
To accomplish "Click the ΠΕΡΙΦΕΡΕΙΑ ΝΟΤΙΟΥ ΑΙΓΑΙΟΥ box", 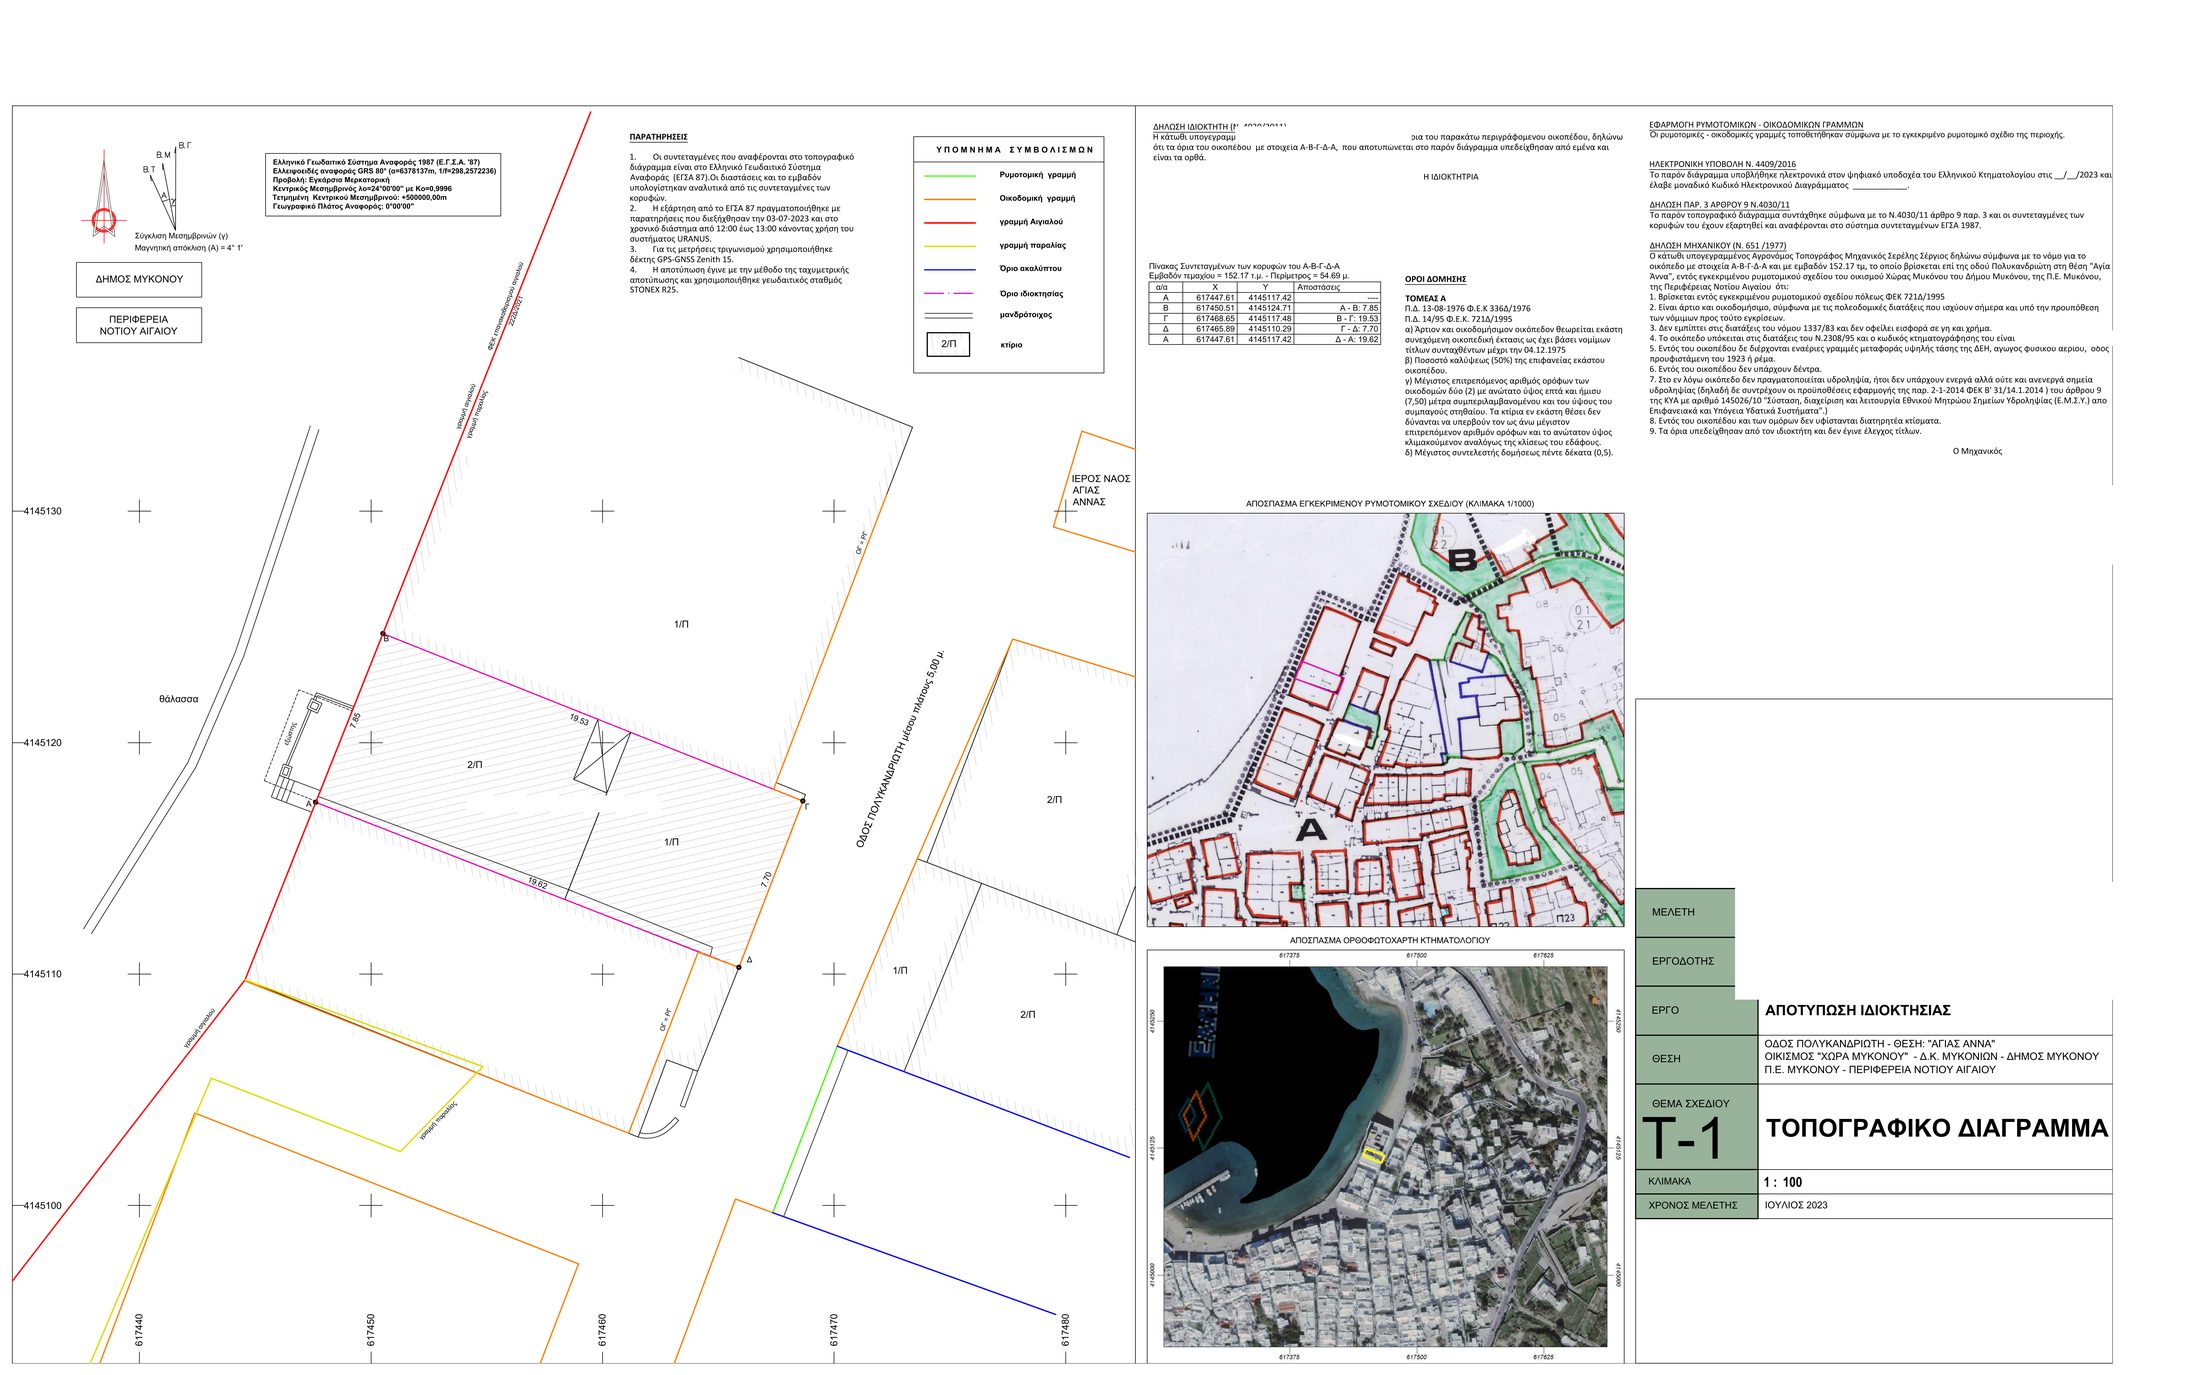I will (x=139, y=325).
